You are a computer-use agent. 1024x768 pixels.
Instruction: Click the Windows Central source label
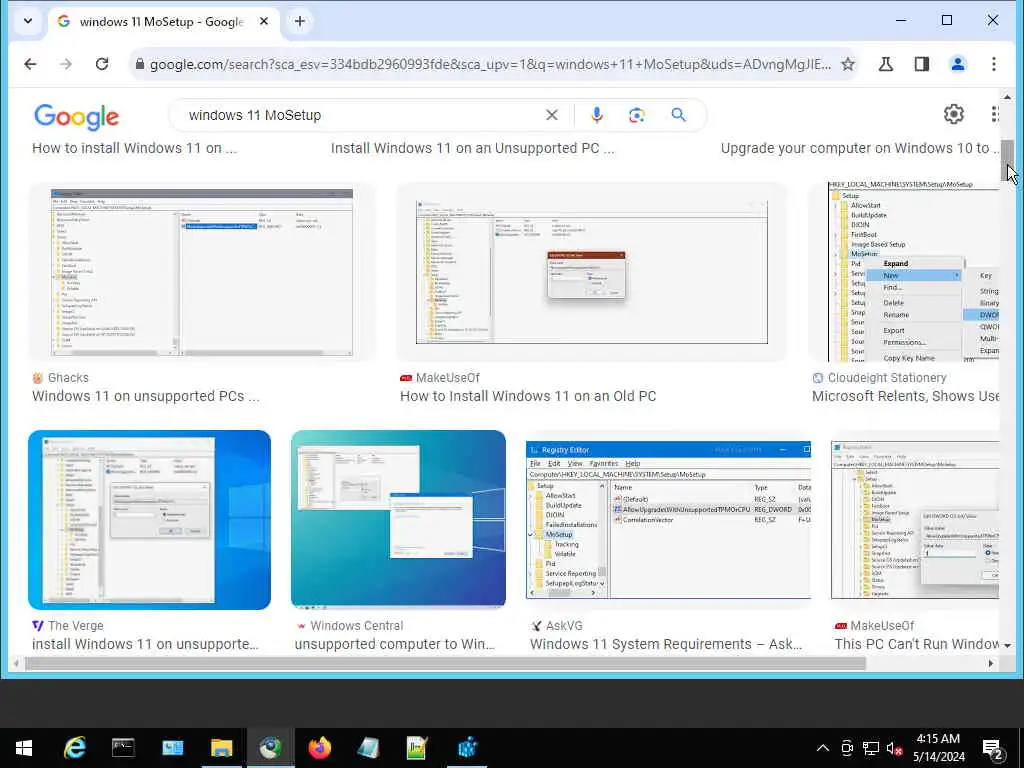pyautogui.click(x=357, y=626)
